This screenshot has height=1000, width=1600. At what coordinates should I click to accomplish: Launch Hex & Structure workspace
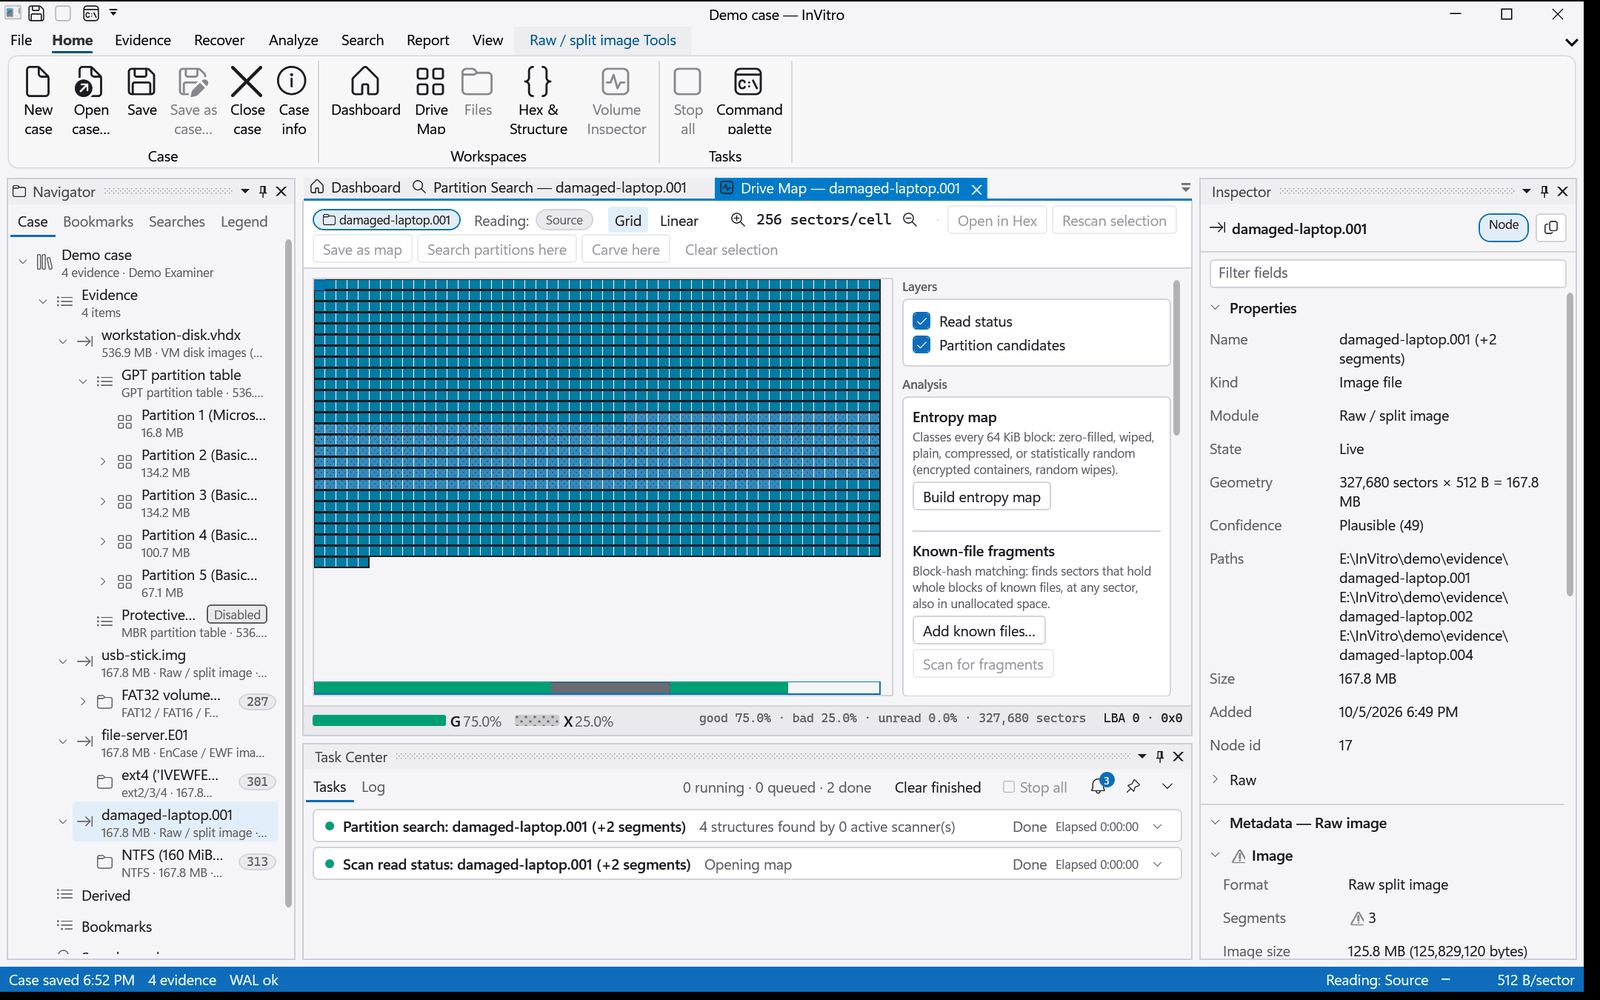(538, 100)
